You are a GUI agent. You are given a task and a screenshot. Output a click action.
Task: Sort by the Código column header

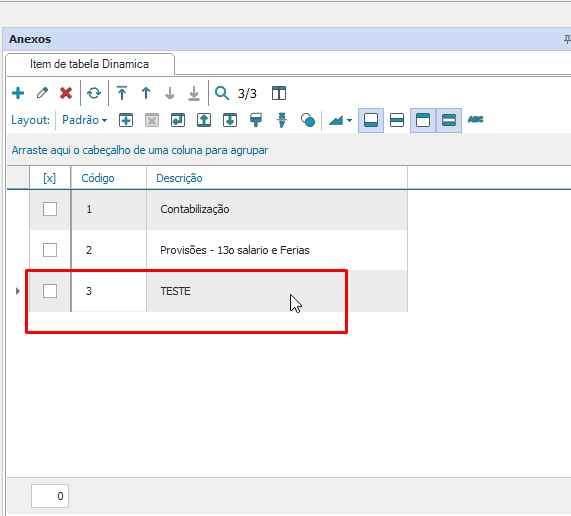click(109, 178)
